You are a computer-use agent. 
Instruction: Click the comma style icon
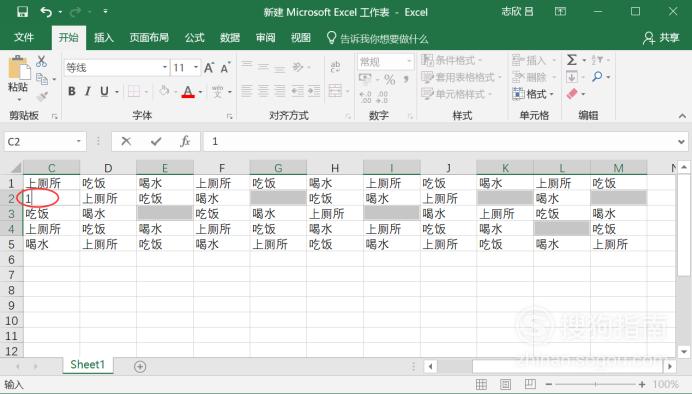click(x=406, y=79)
